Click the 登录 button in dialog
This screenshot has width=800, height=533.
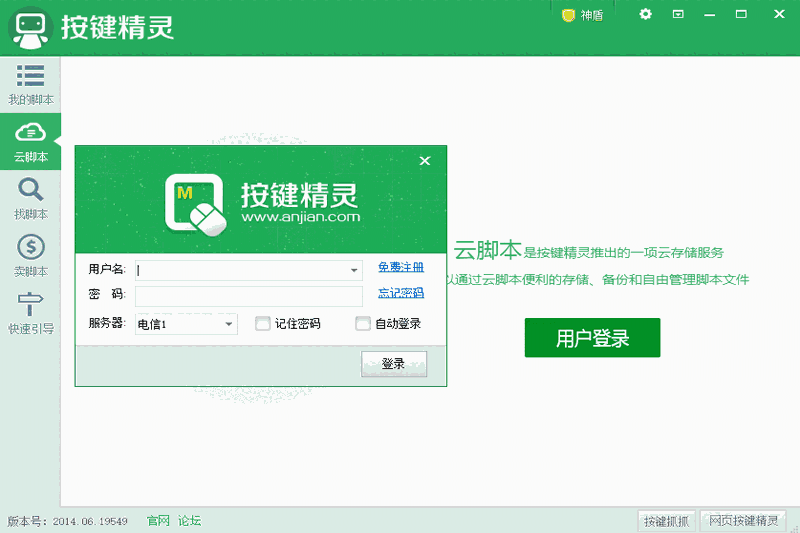pos(394,364)
